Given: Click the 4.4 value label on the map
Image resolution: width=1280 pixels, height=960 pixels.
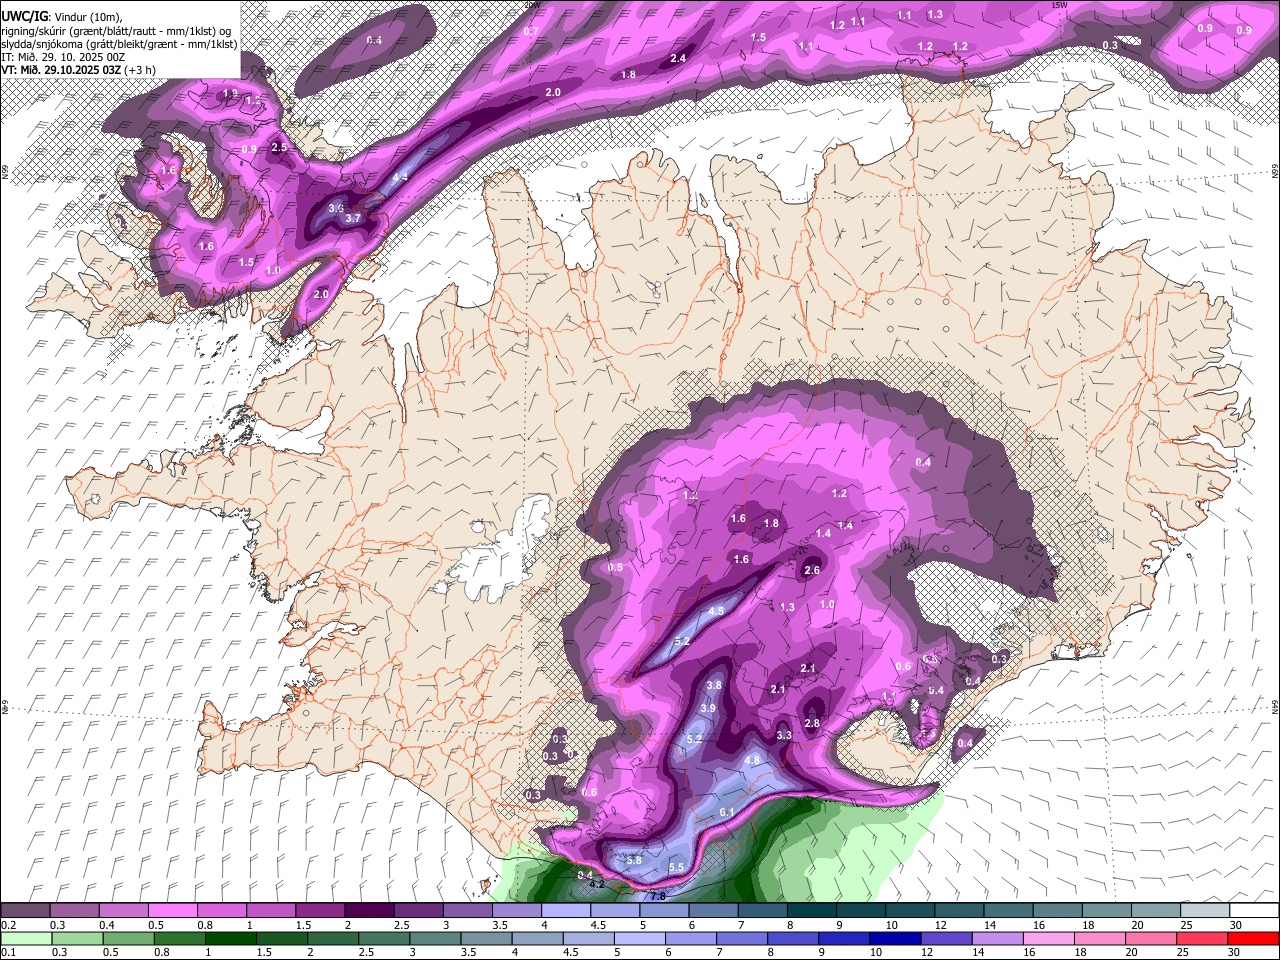Looking at the screenshot, I should tap(400, 177).
